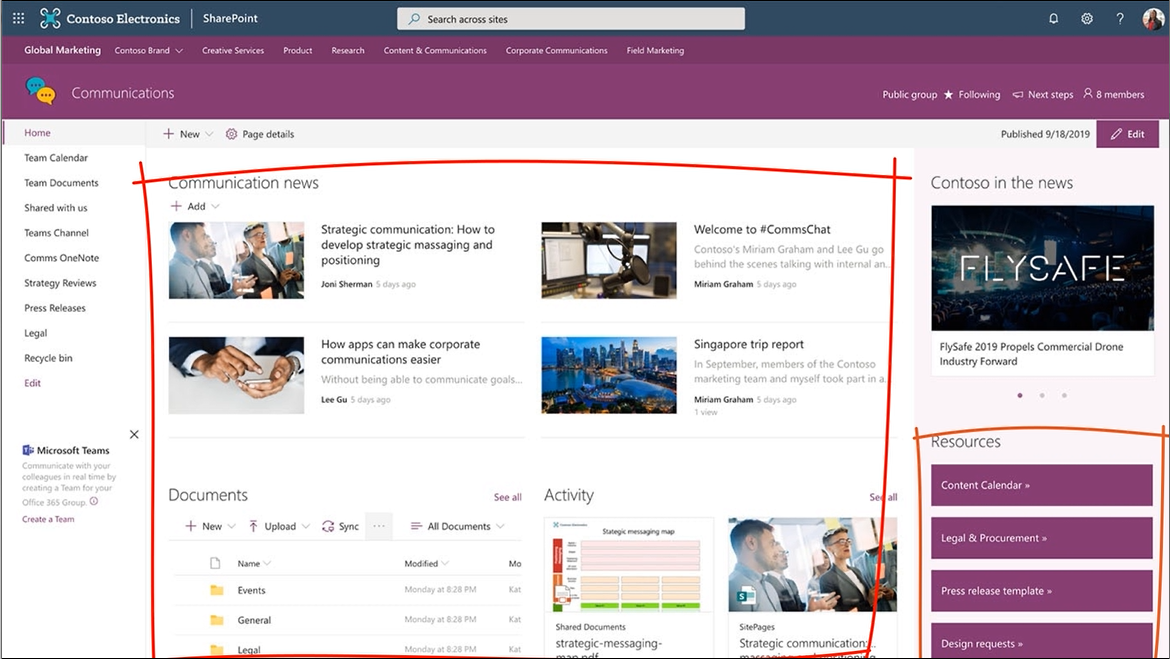
Task: Click the Microsoft Teams logo icon
Action: [x=28, y=450]
